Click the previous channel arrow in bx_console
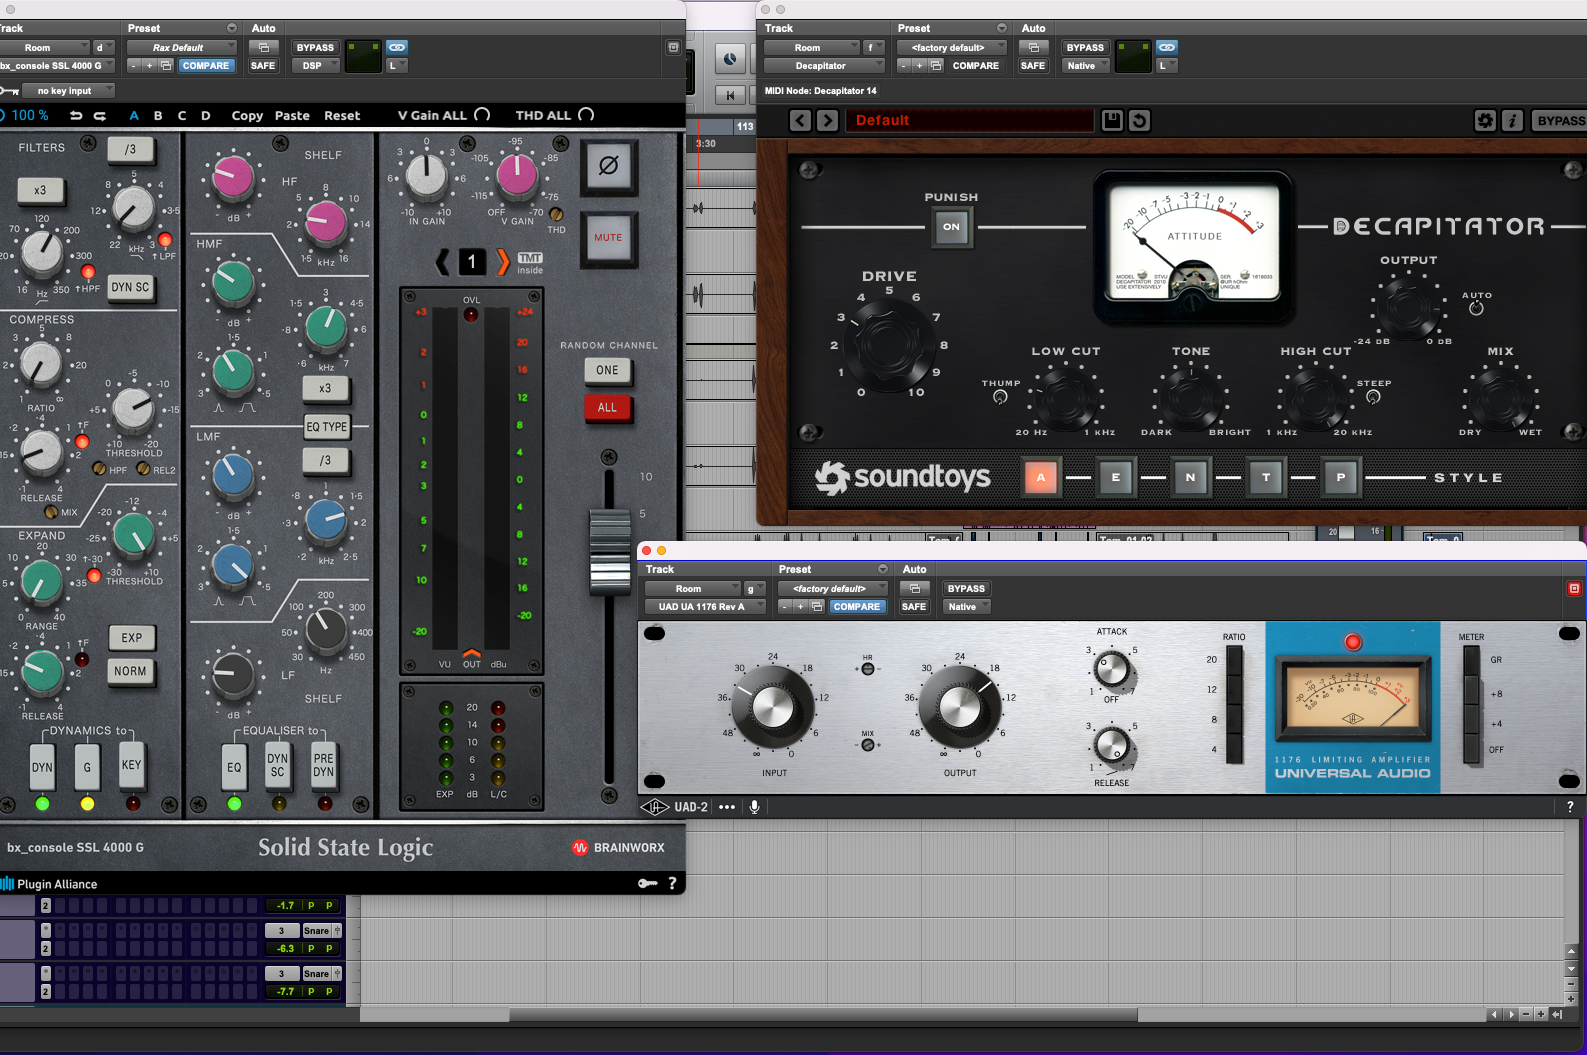The height and width of the screenshot is (1055, 1587). 443,262
